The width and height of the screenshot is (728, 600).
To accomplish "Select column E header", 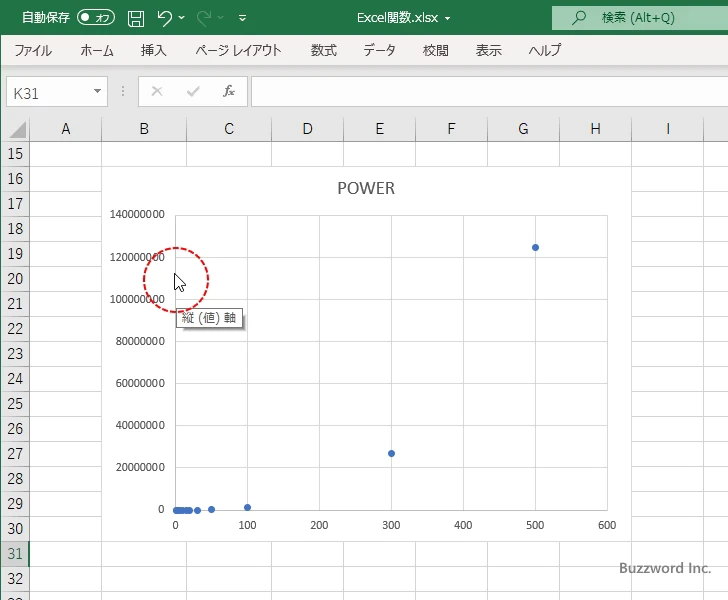I will [x=379, y=129].
